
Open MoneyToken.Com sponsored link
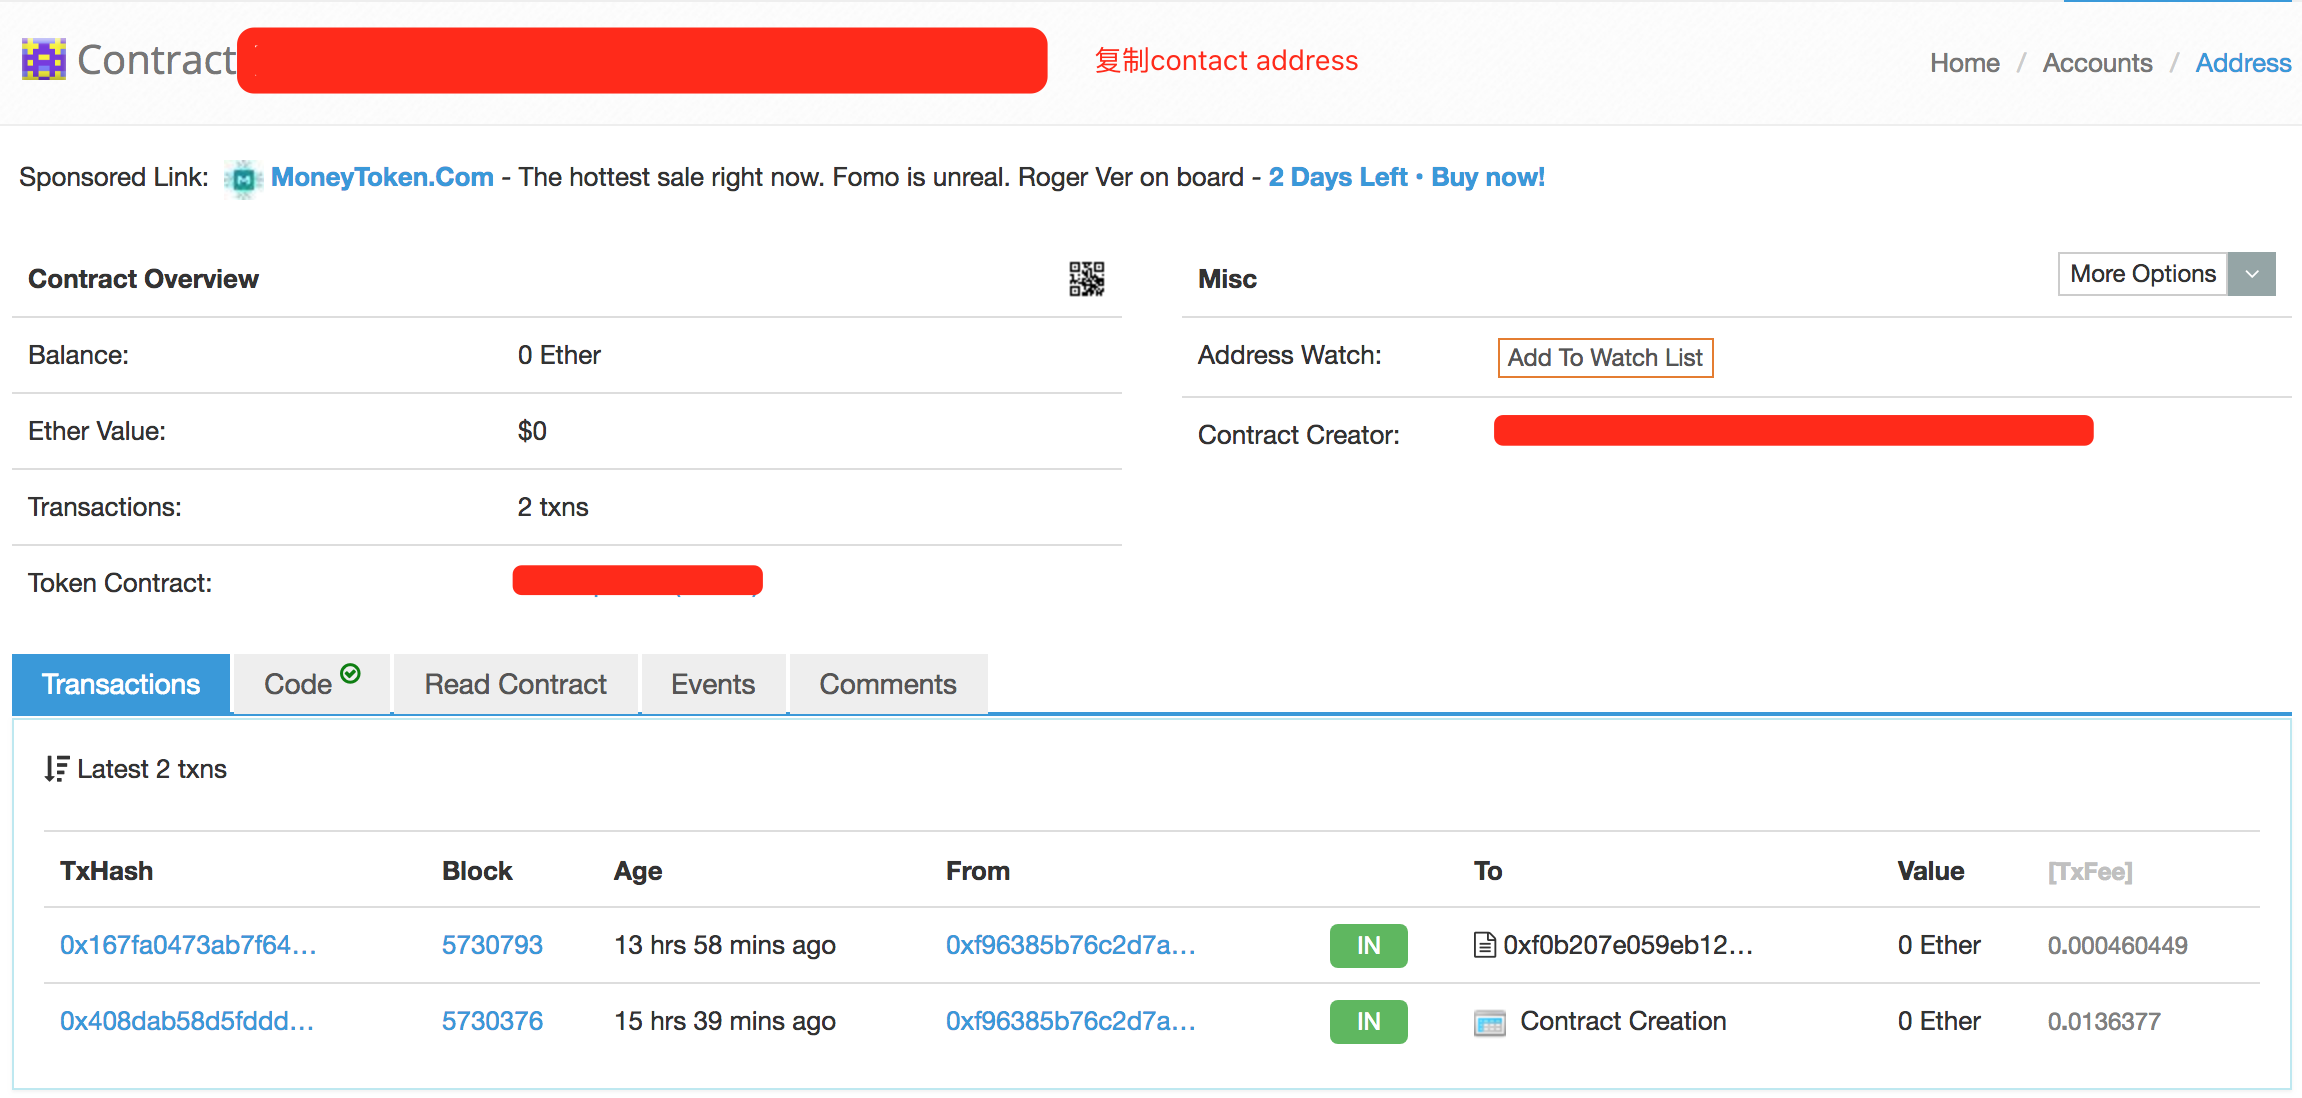382,177
